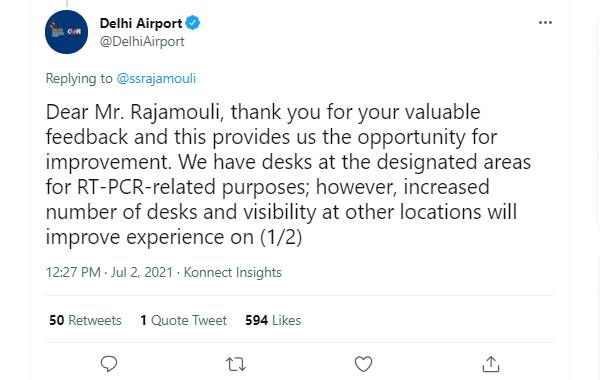The image size is (600, 380).
Task: Open the three-dot more options menu
Action: point(545,23)
